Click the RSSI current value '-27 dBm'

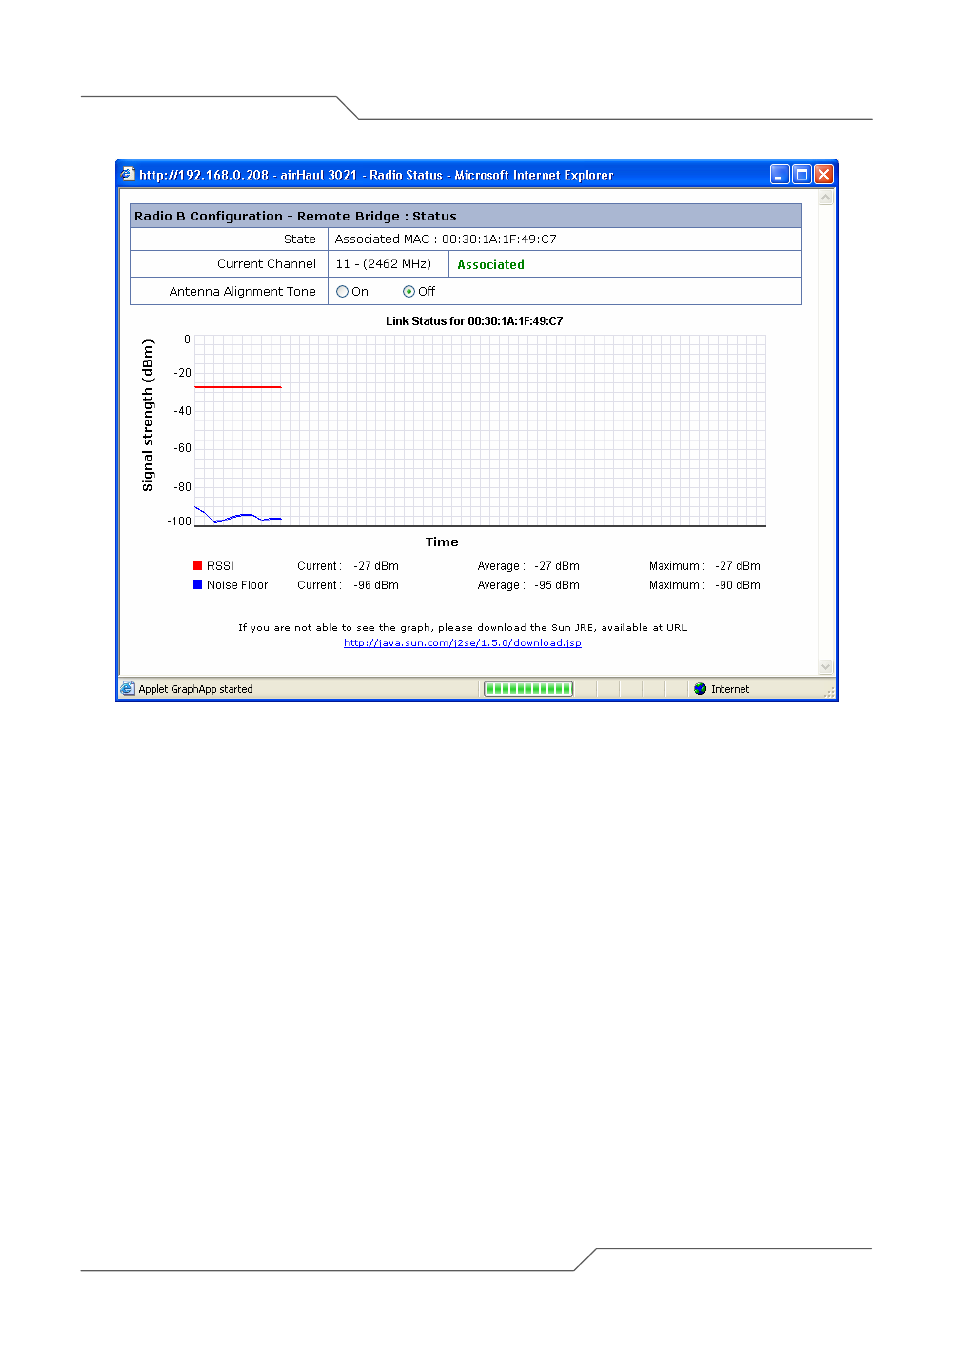(376, 566)
